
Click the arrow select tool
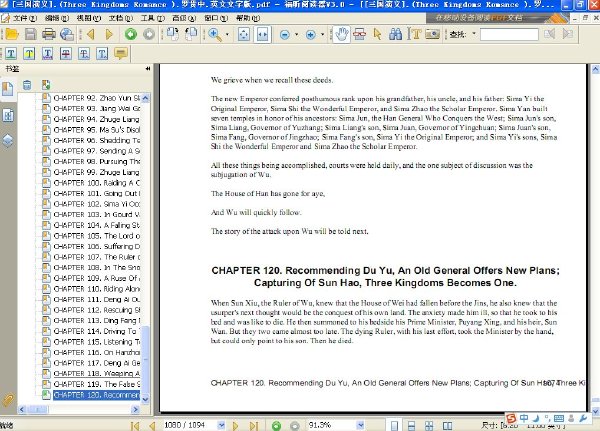click(377, 34)
